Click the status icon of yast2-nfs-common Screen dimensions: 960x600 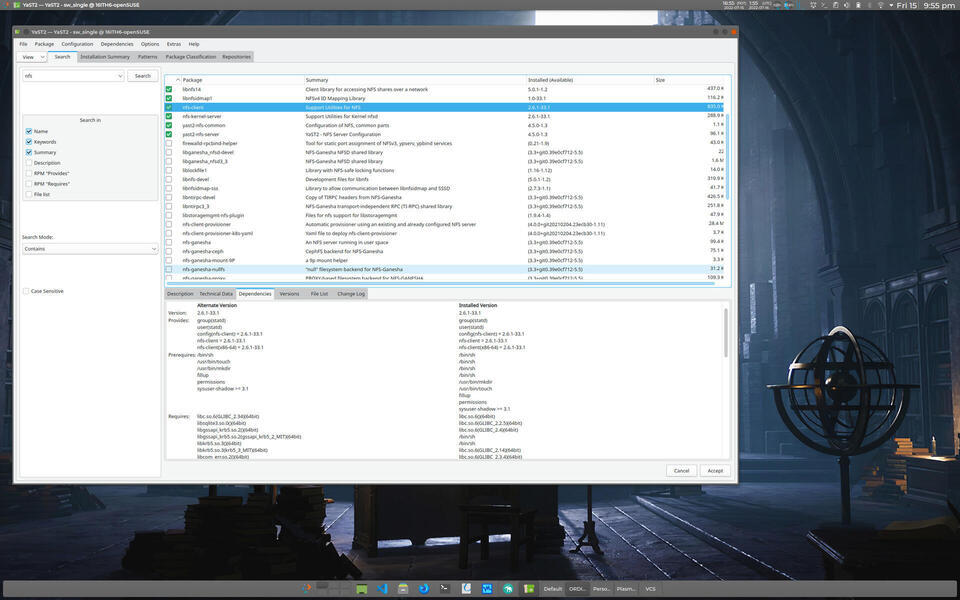click(x=169, y=126)
